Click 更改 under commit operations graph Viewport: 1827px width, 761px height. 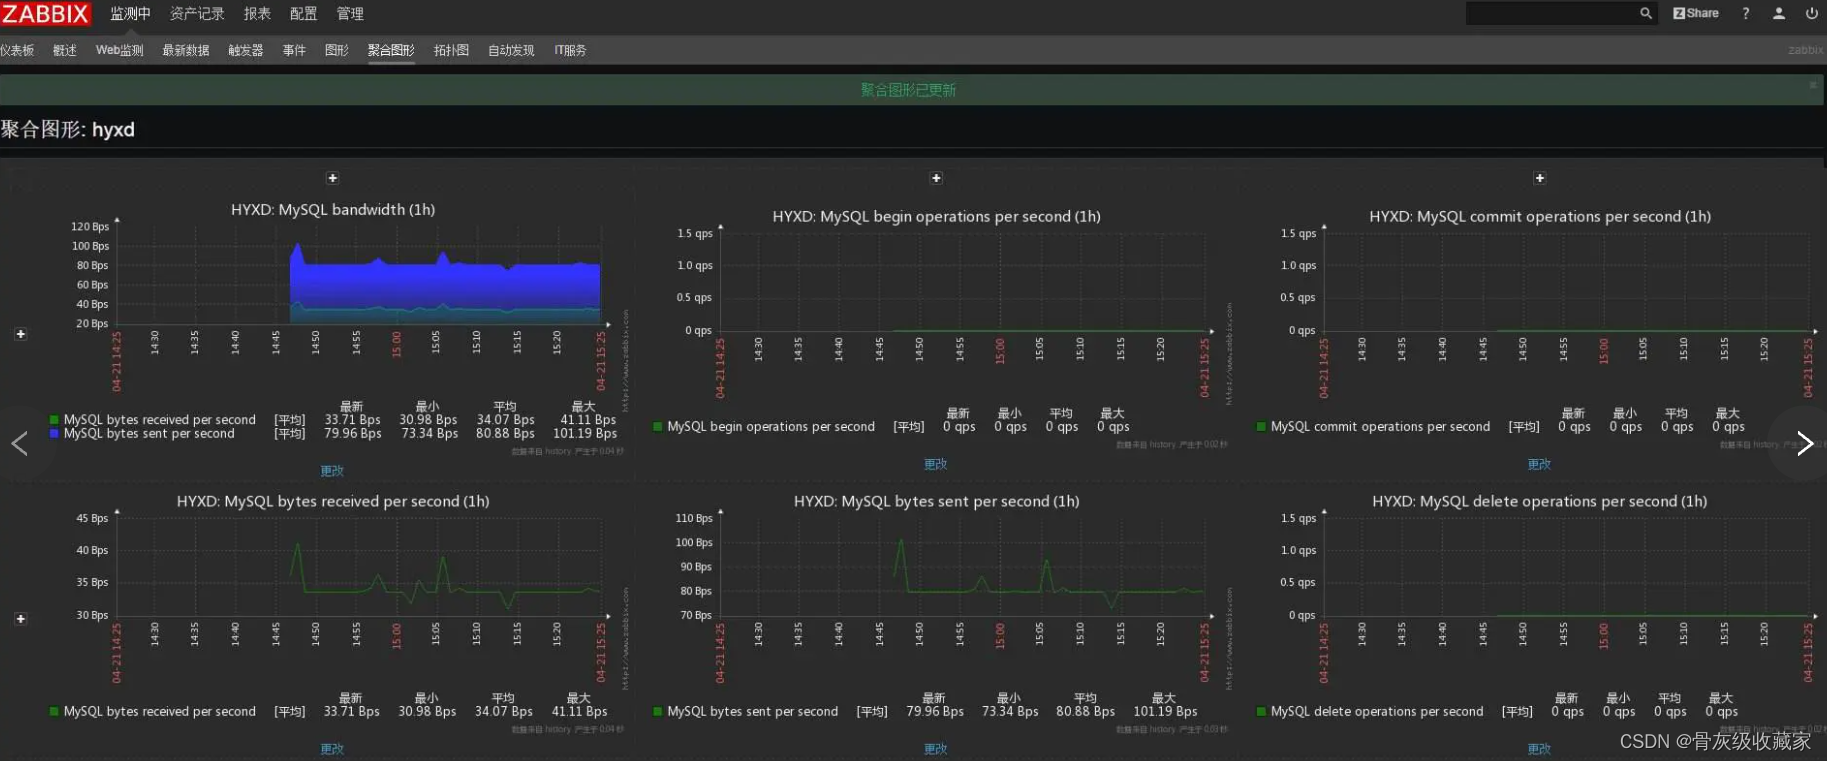point(1539,464)
